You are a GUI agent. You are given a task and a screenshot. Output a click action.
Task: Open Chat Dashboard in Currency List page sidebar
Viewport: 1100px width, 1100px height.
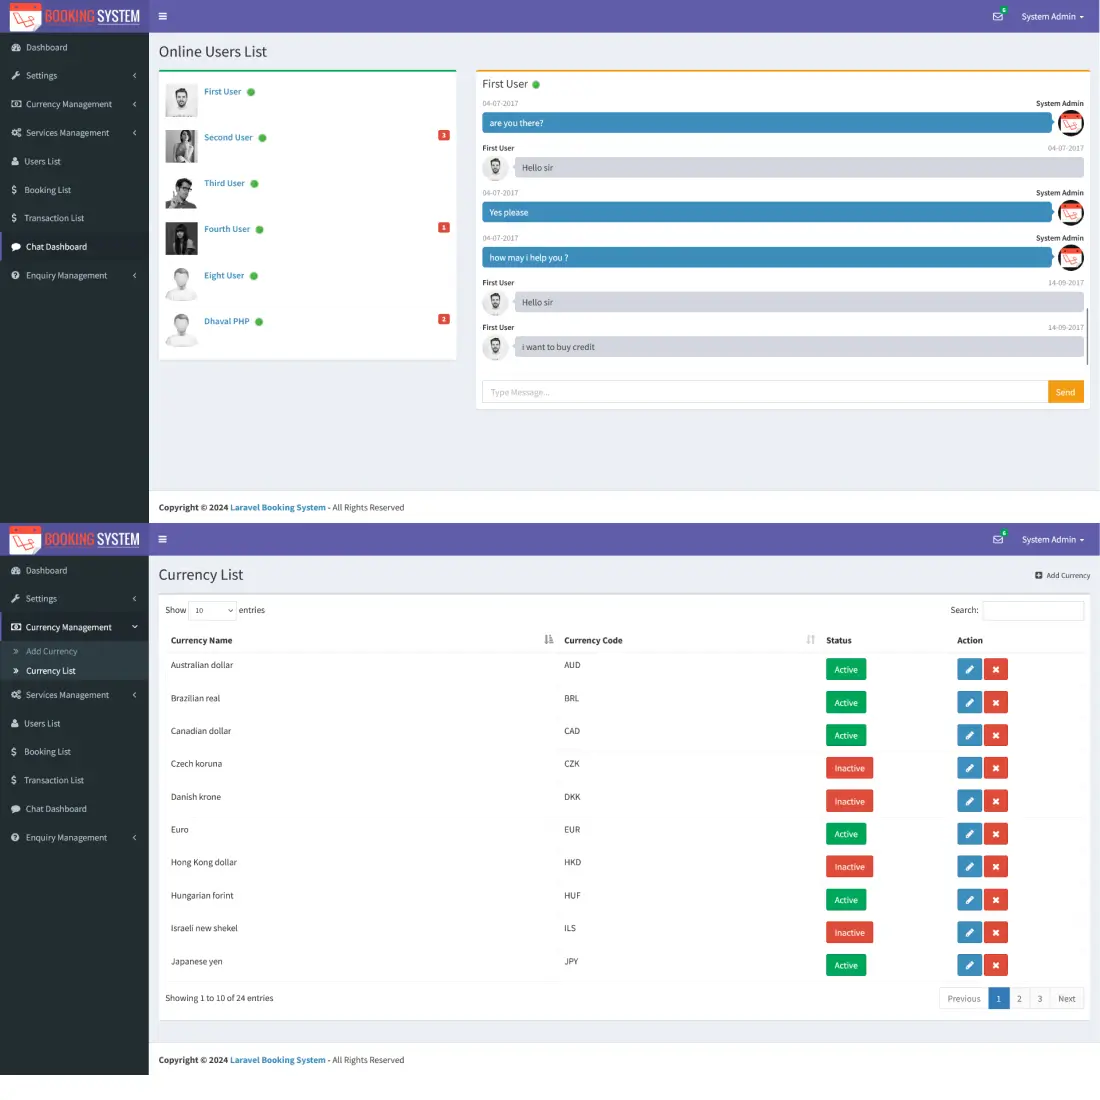74,809
